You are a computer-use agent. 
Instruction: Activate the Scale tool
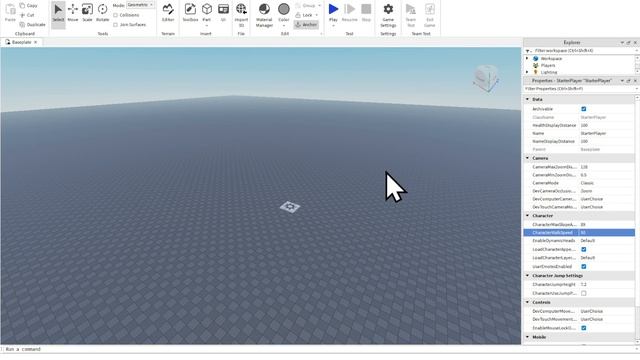point(87,12)
